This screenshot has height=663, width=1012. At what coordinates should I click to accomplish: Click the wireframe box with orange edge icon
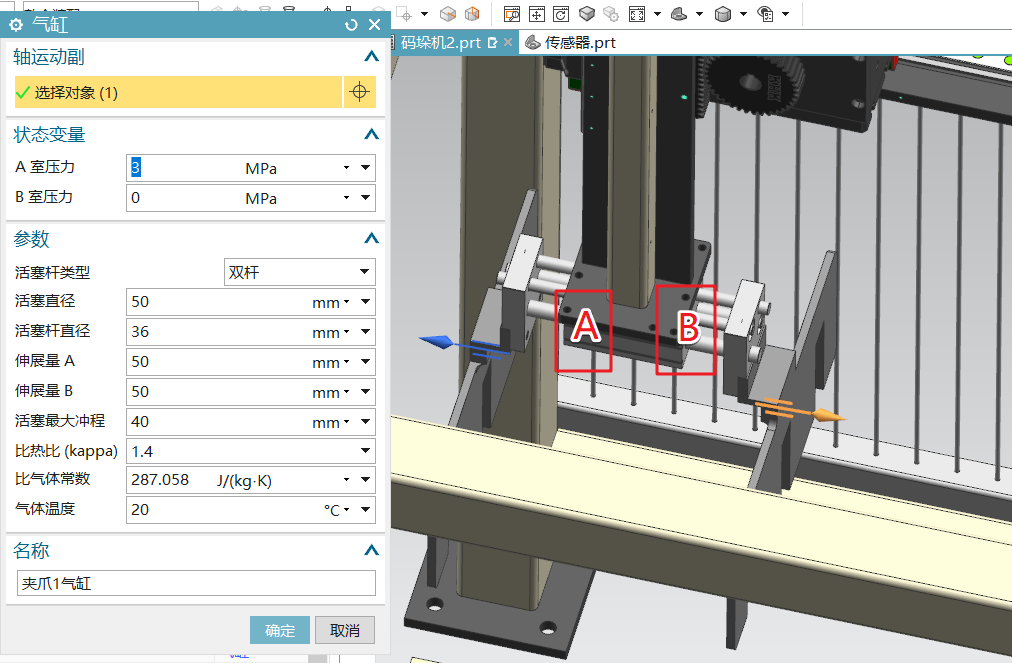[x=448, y=14]
